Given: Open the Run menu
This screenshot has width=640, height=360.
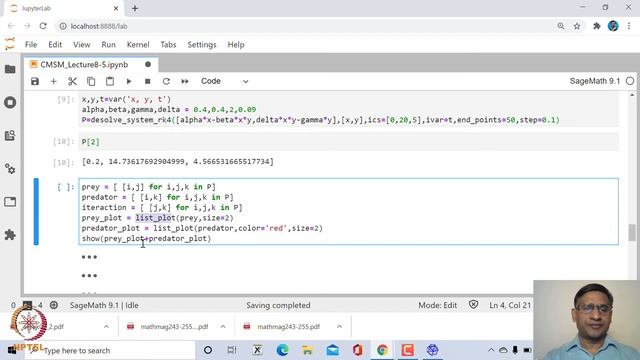Looking at the screenshot, I should point(109,44).
